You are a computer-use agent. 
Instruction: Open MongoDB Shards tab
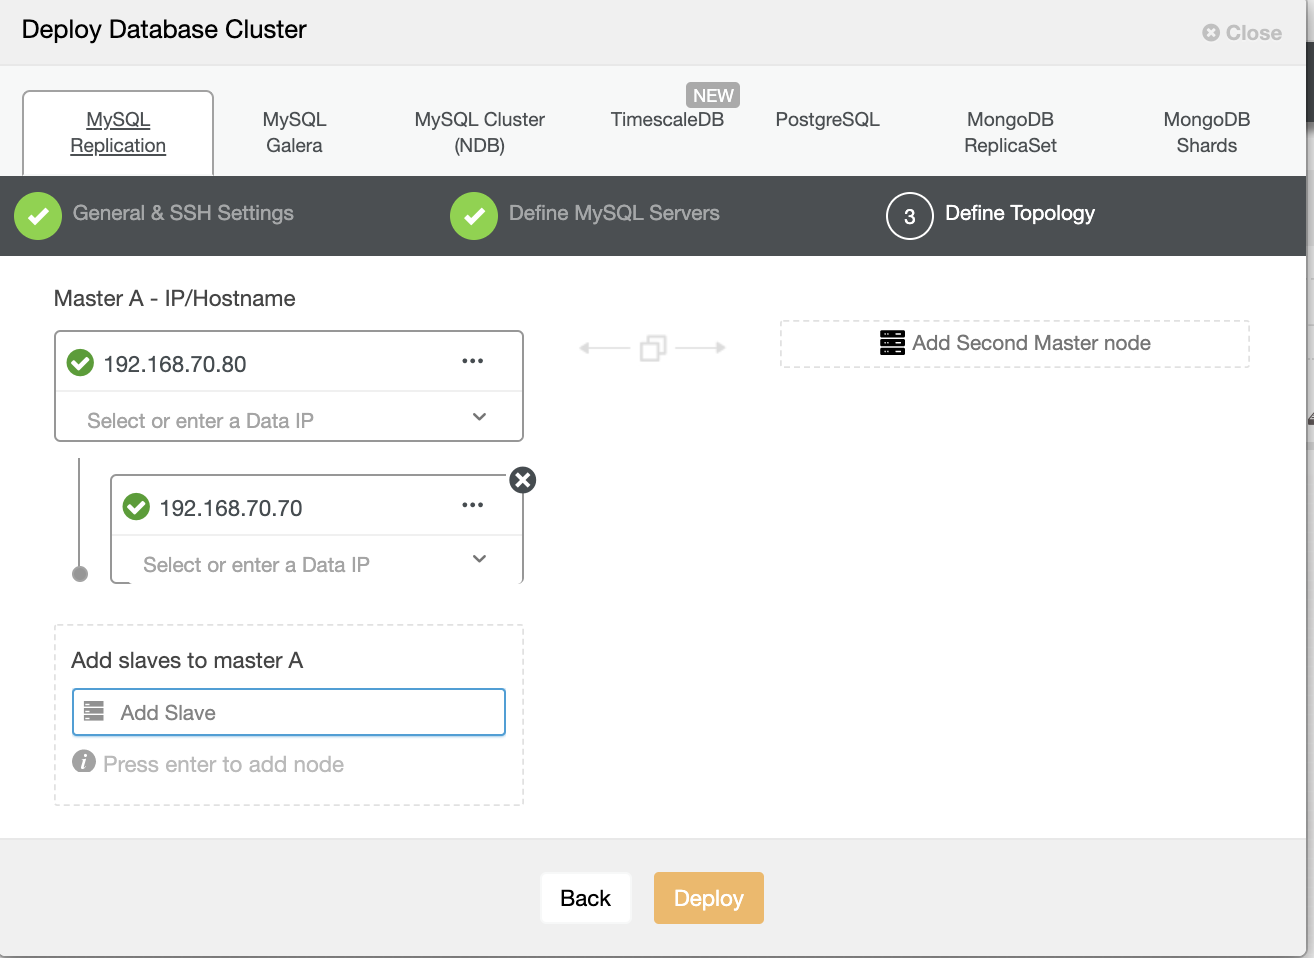point(1207,132)
